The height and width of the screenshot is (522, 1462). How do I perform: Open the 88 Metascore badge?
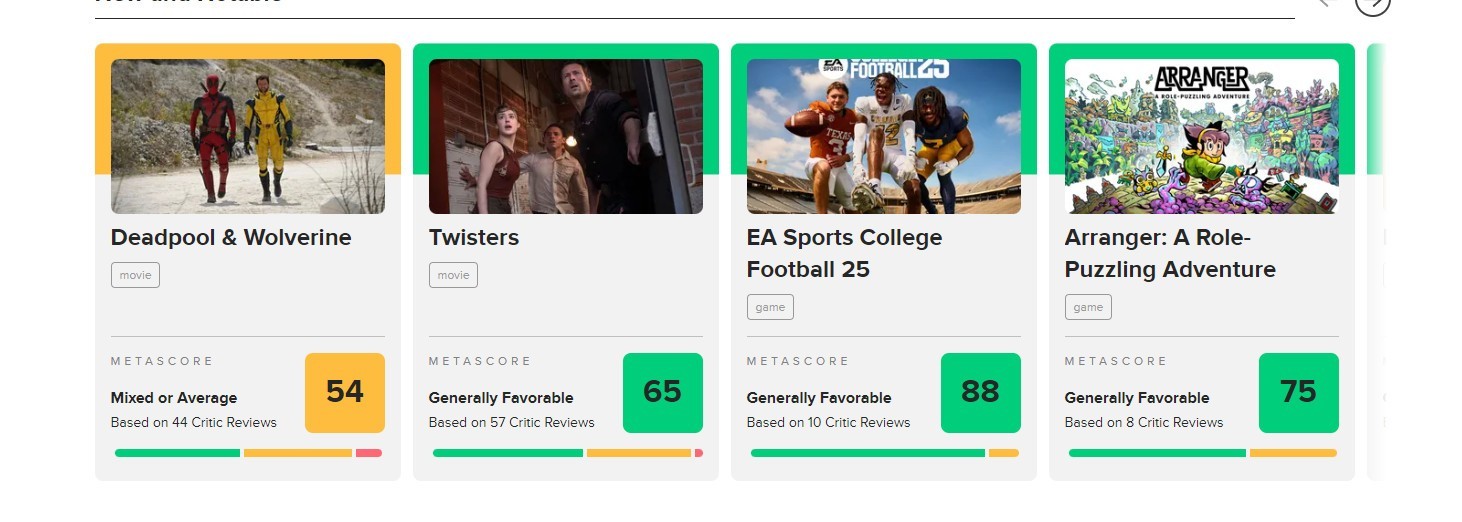[981, 392]
